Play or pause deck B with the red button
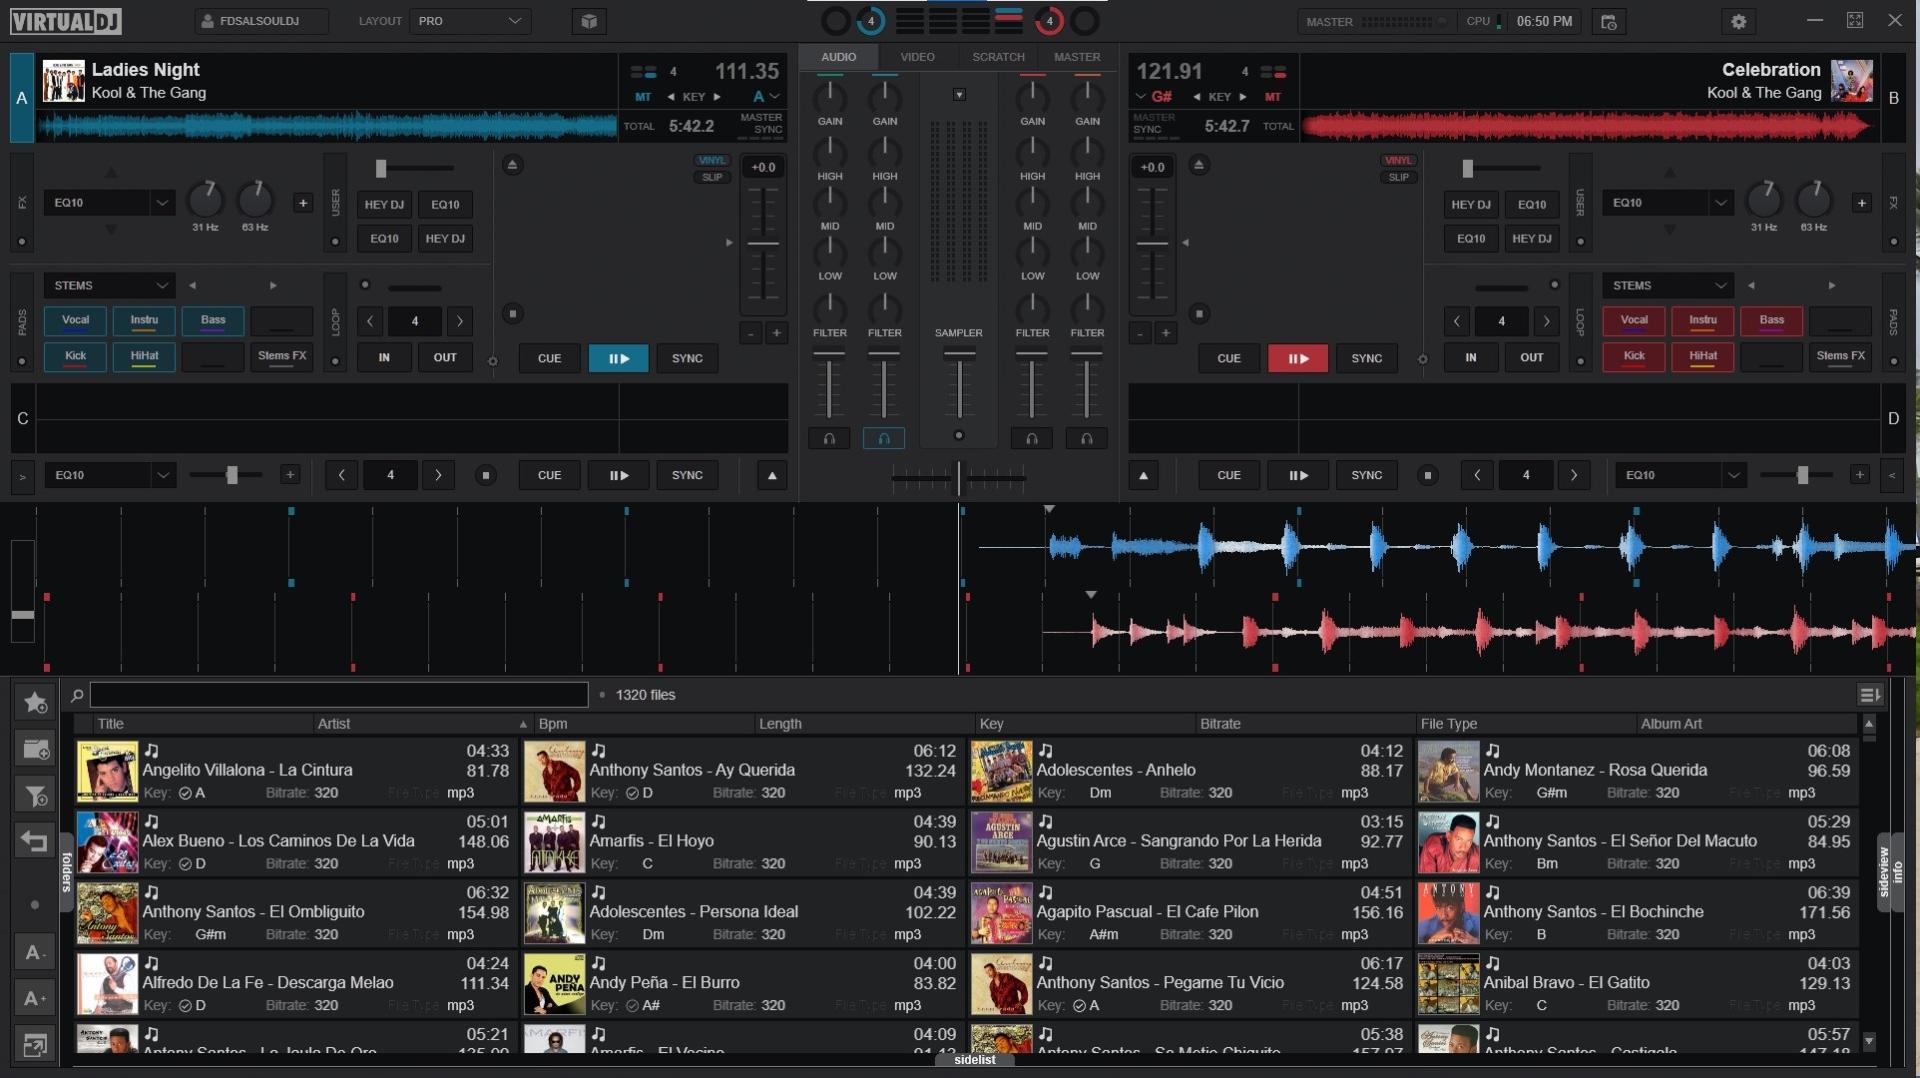 coord(1298,358)
